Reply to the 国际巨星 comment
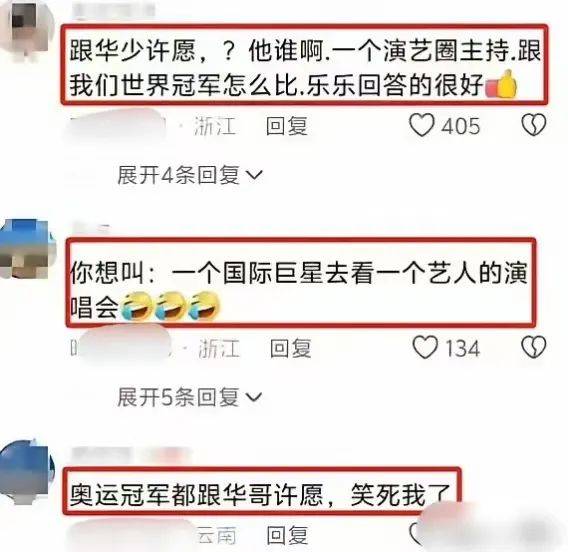568x552 pixels. pyautogui.click(x=291, y=348)
